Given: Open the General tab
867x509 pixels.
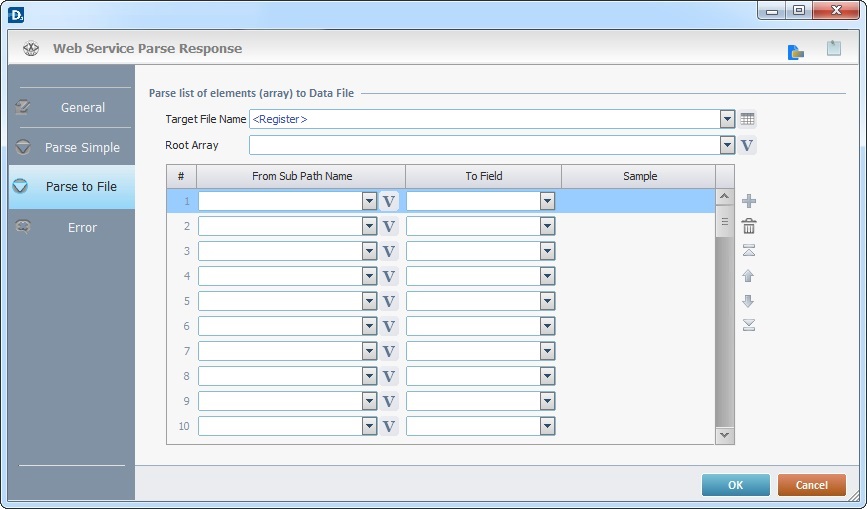Looking at the screenshot, I should tap(72, 107).
